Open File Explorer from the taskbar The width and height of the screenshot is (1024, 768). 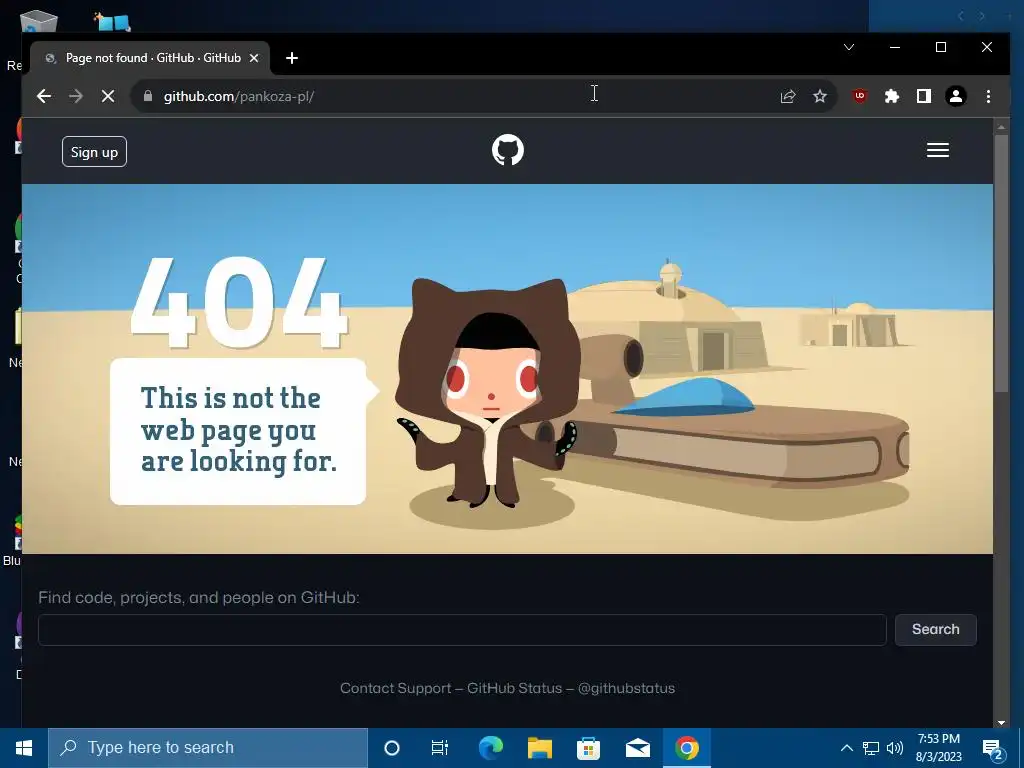pyautogui.click(x=539, y=748)
